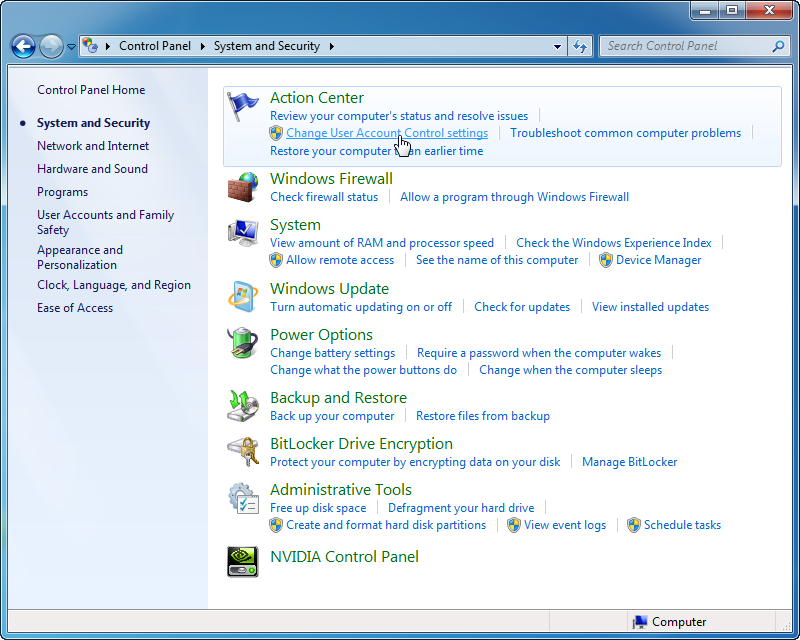Click Schedule tasks link

(x=682, y=525)
